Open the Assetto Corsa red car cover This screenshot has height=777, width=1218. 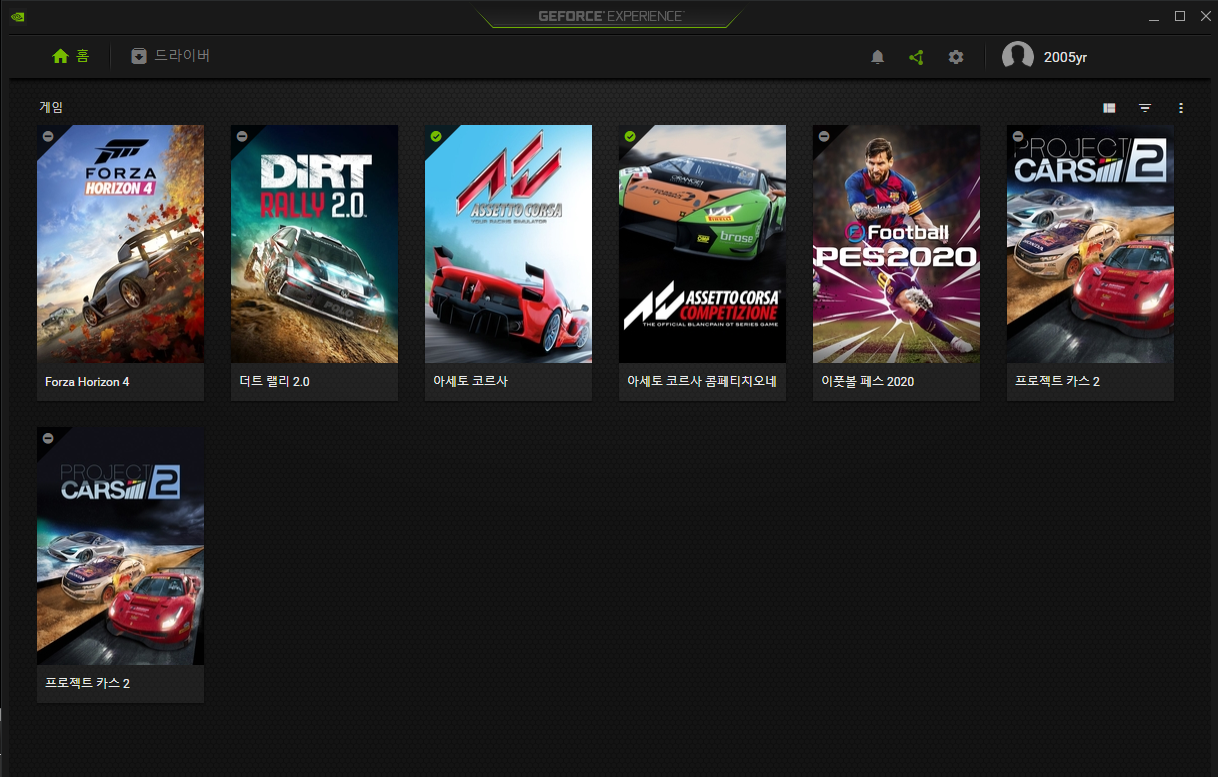pos(508,244)
